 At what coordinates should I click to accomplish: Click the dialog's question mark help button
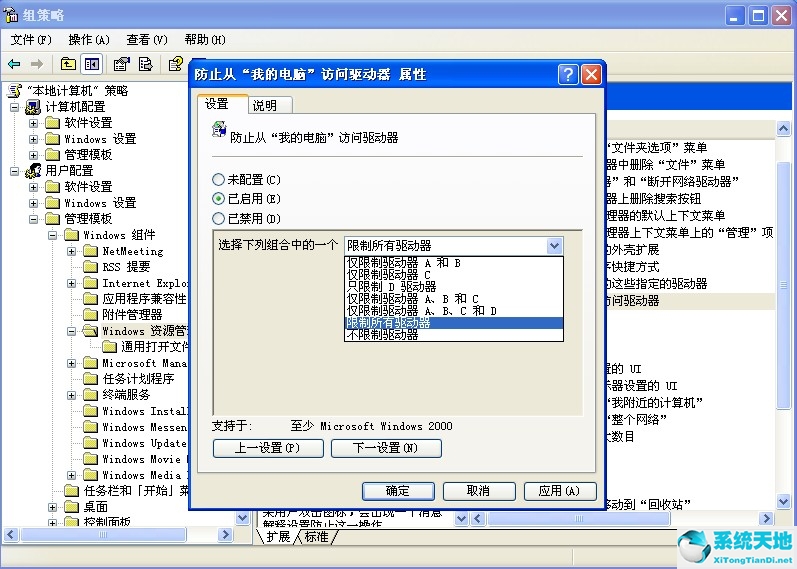pos(568,74)
